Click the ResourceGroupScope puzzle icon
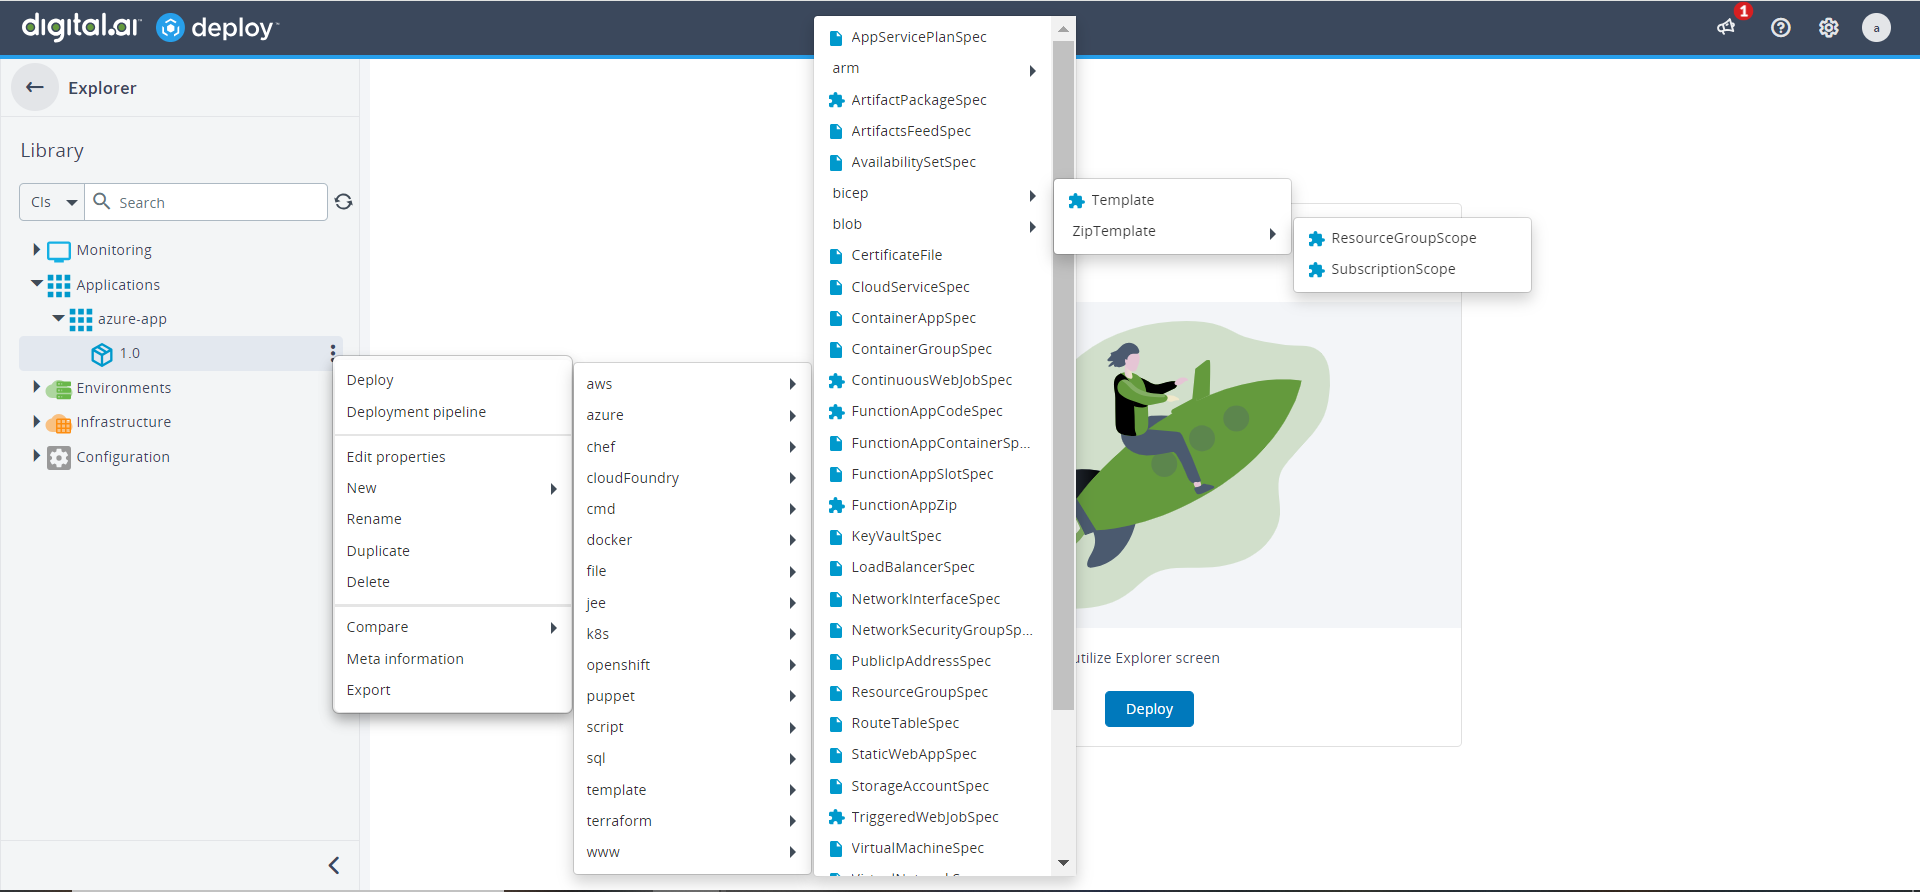The image size is (1920, 892). click(x=1317, y=239)
